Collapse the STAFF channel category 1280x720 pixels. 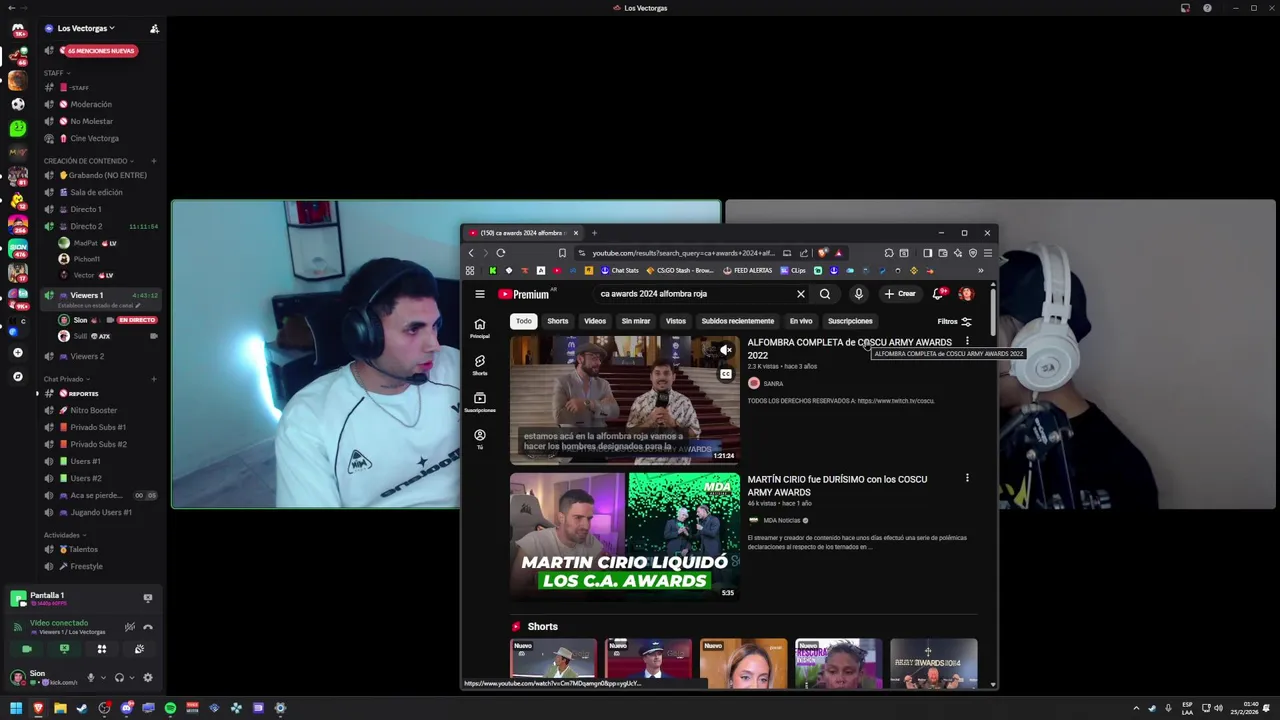tap(57, 73)
